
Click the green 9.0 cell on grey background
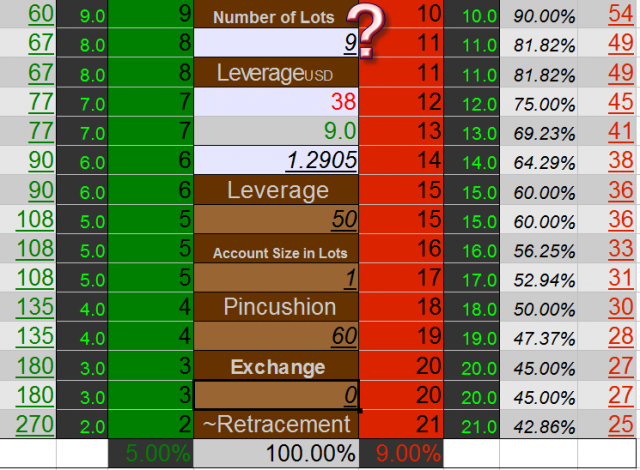276,131
